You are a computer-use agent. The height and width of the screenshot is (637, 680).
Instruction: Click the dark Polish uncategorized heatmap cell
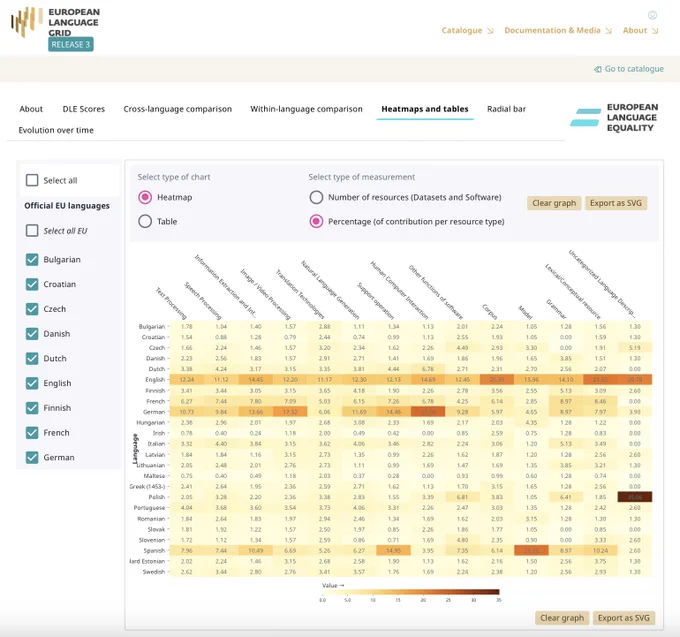tap(634, 497)
